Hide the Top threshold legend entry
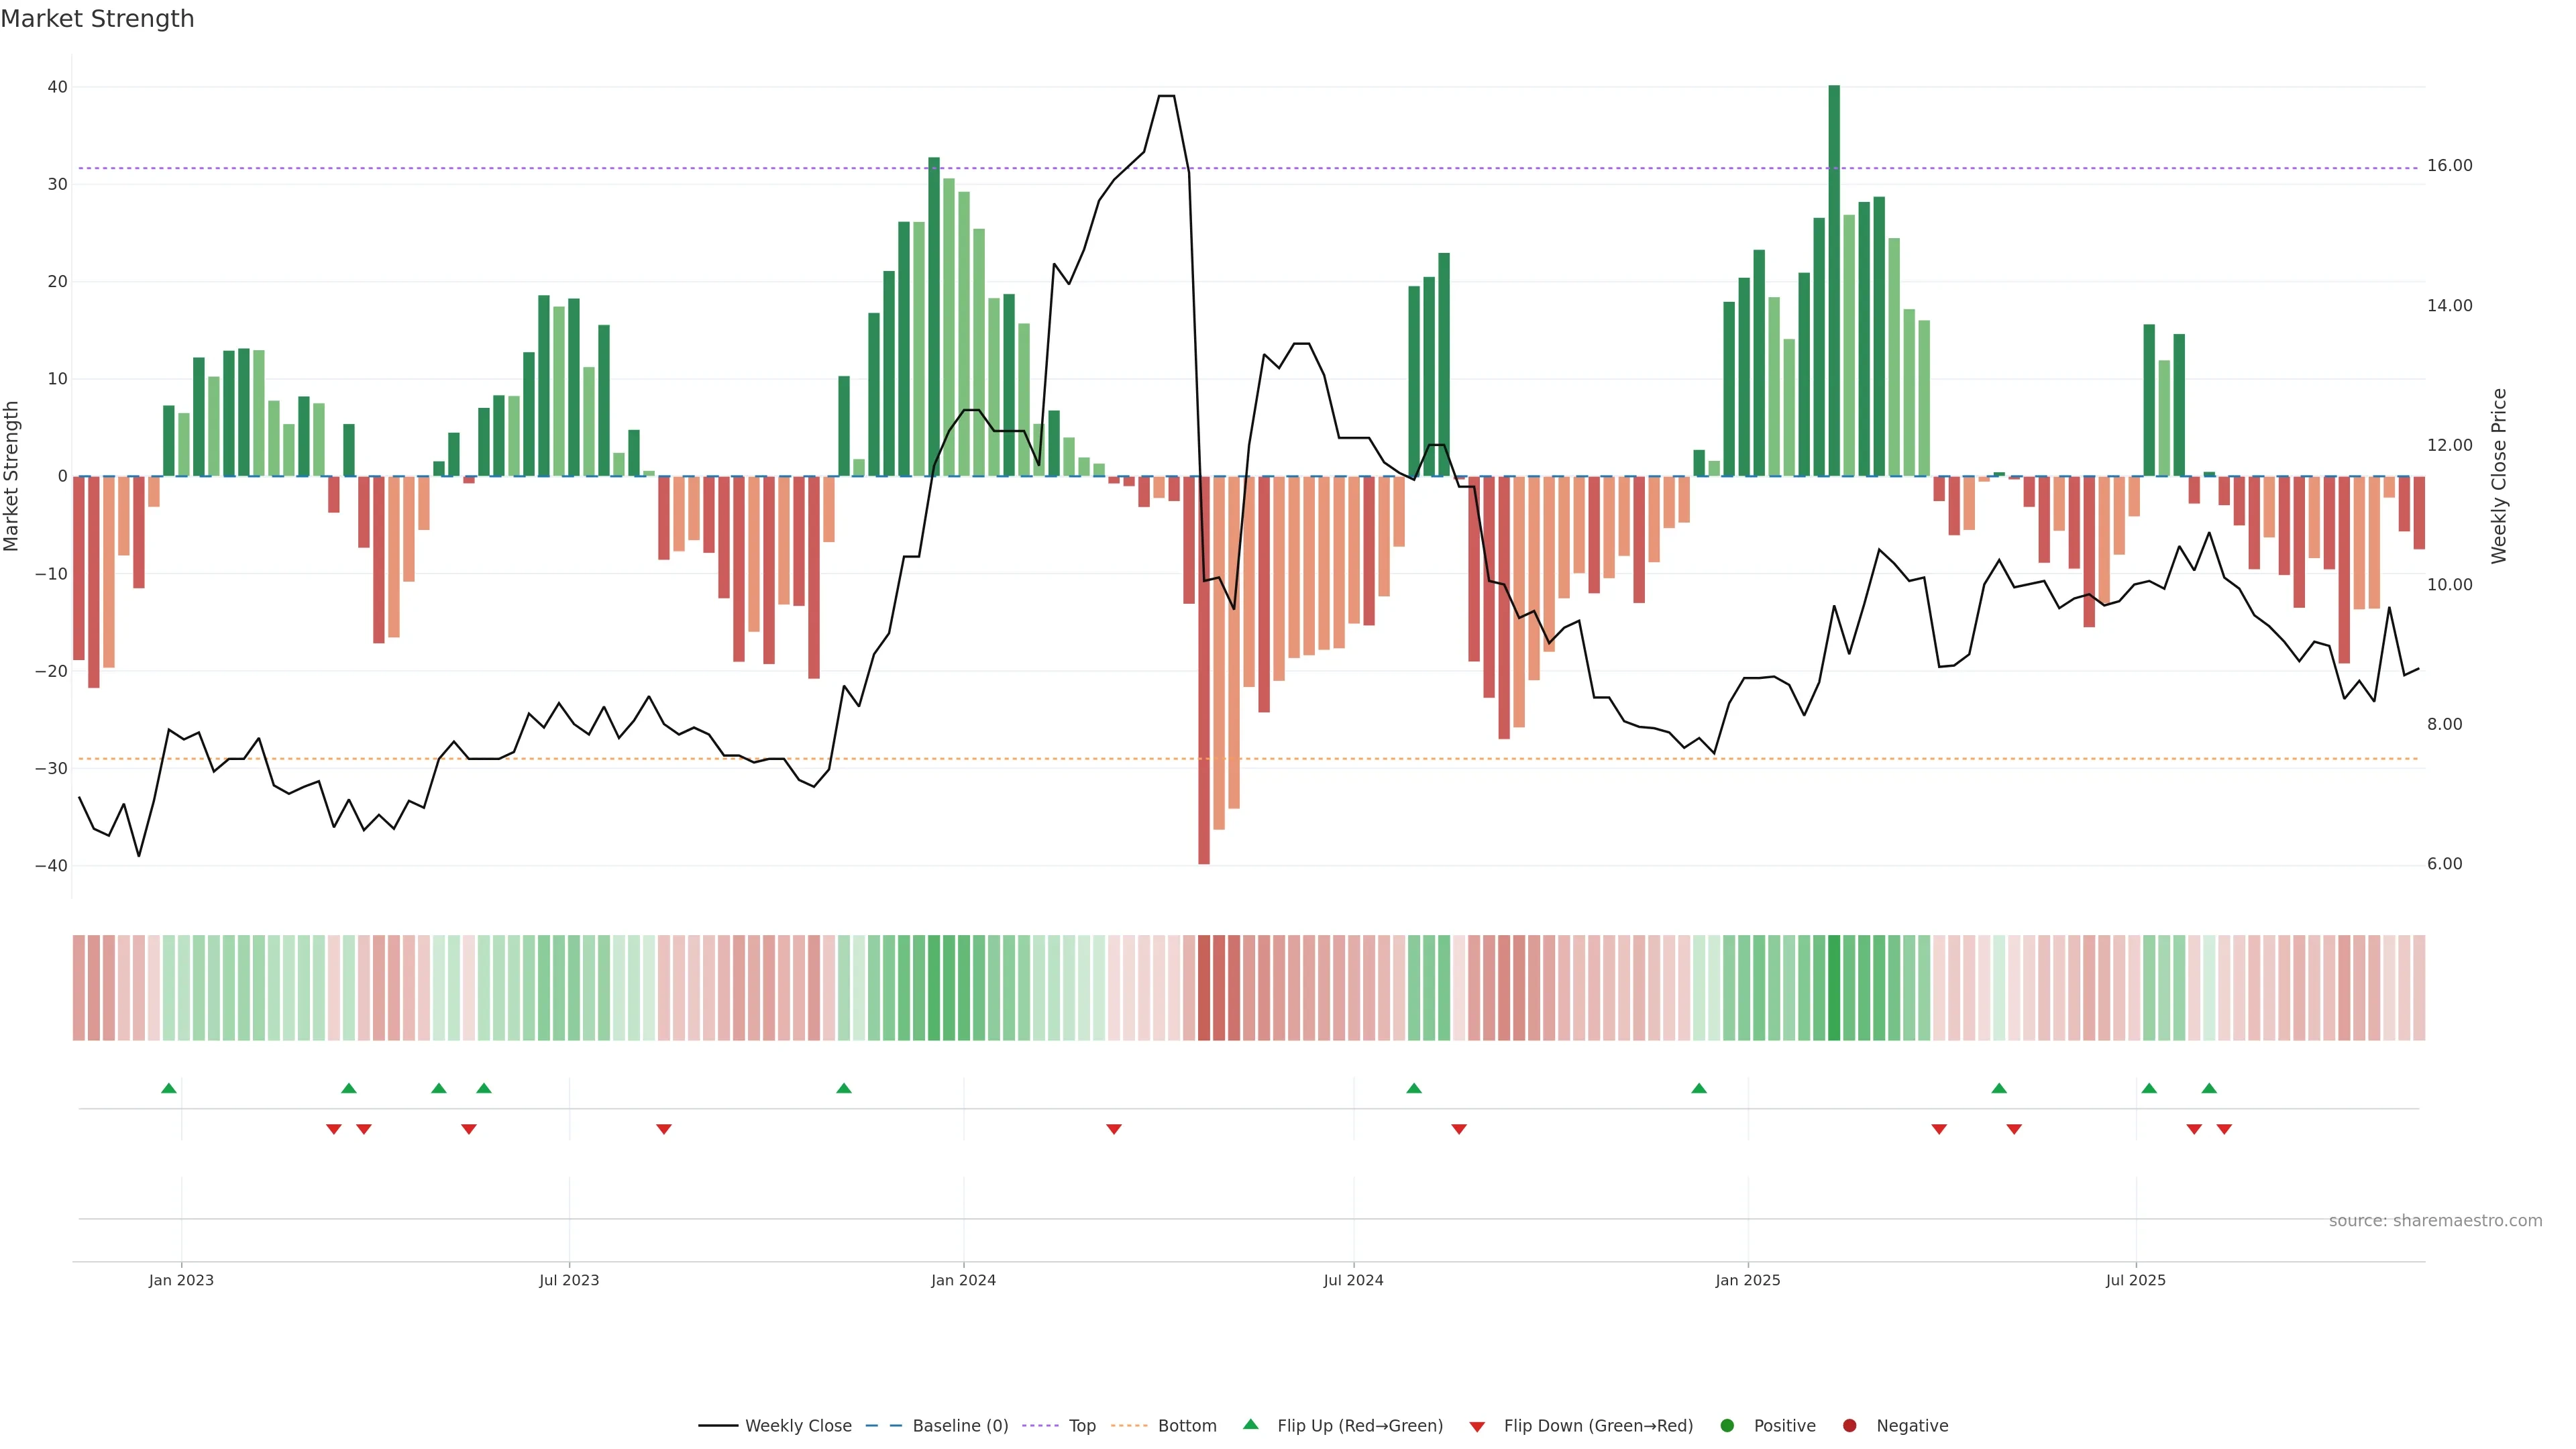This screenshot has height=1449, width=2576. click(x=1081, y=1426)
